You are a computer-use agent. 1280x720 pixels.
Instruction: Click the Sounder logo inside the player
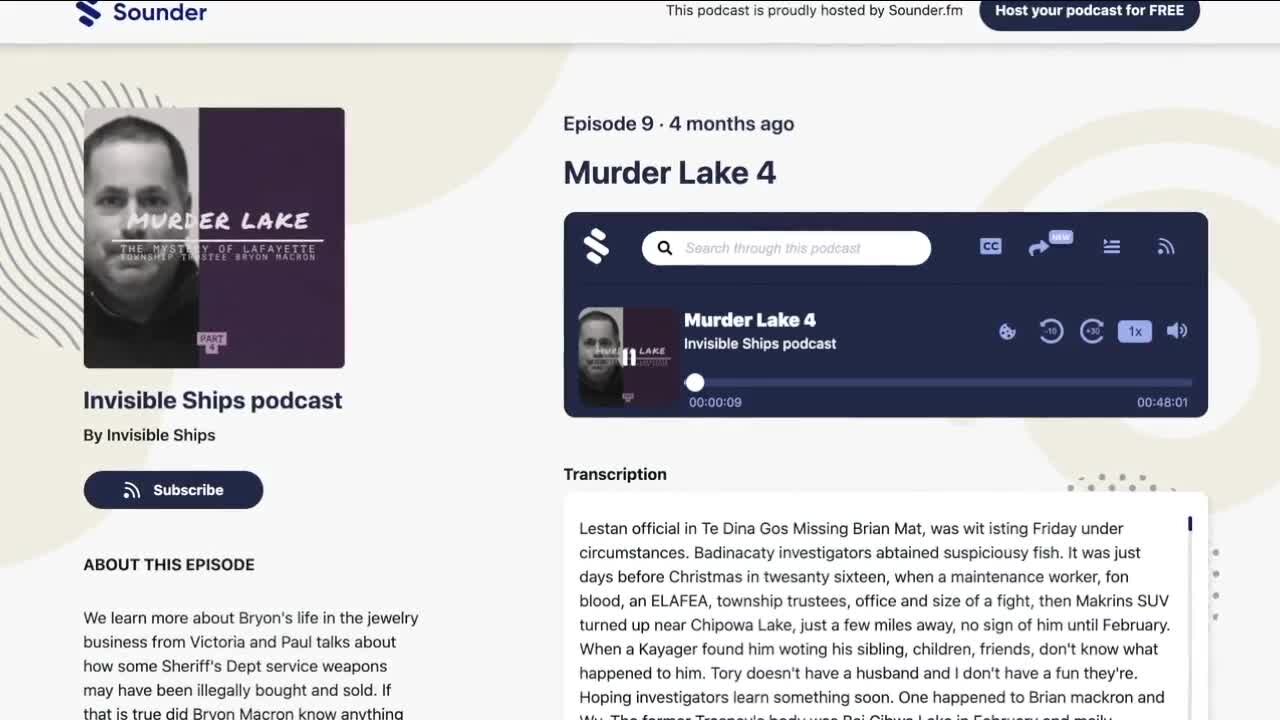tap(597, 247)
